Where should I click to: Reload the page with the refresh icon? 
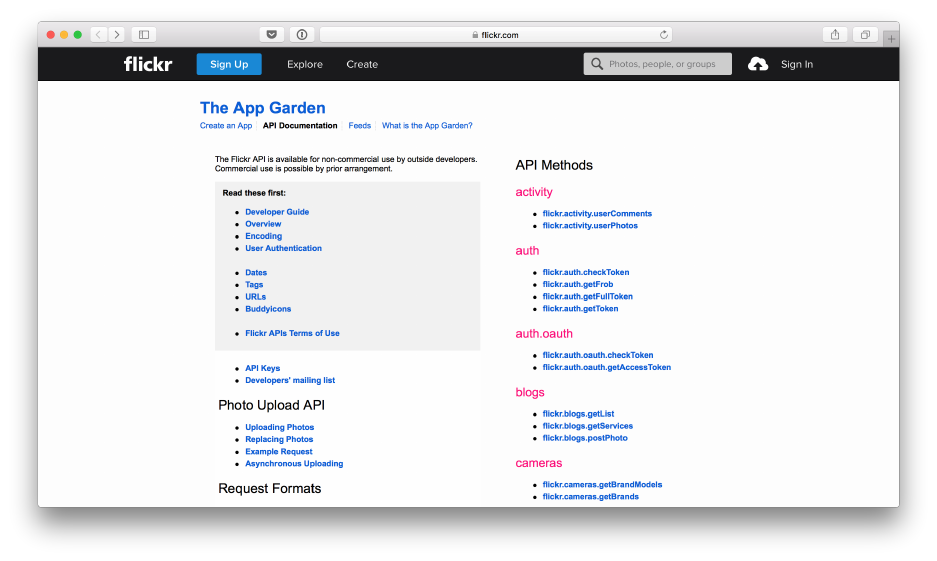[x=664, y=35]
